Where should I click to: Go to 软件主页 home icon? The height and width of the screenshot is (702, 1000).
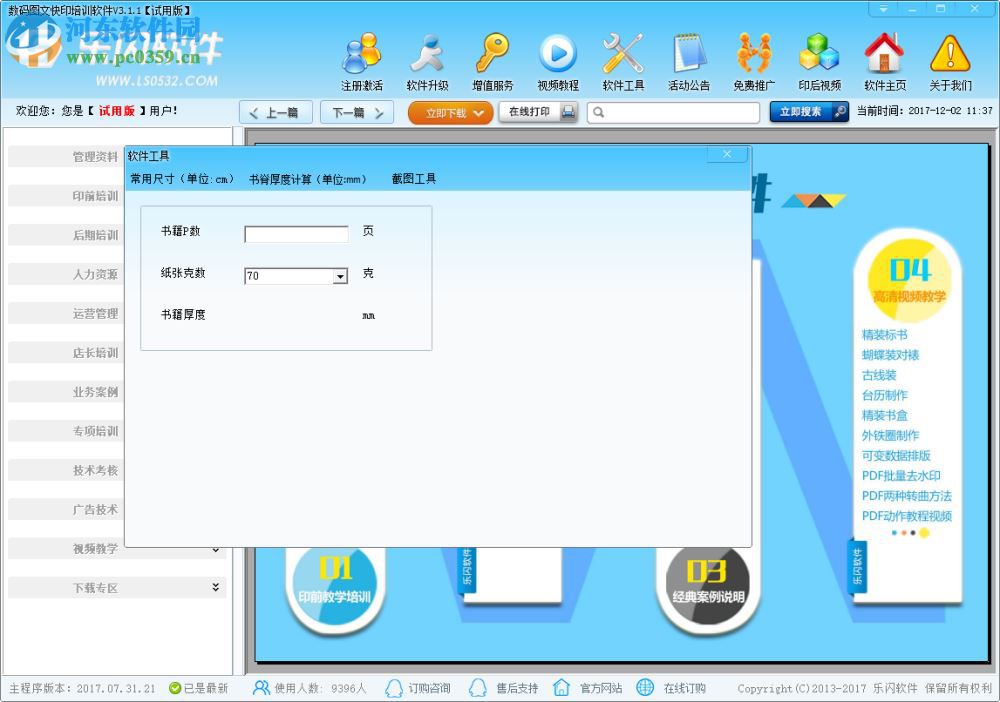point(884,60)
